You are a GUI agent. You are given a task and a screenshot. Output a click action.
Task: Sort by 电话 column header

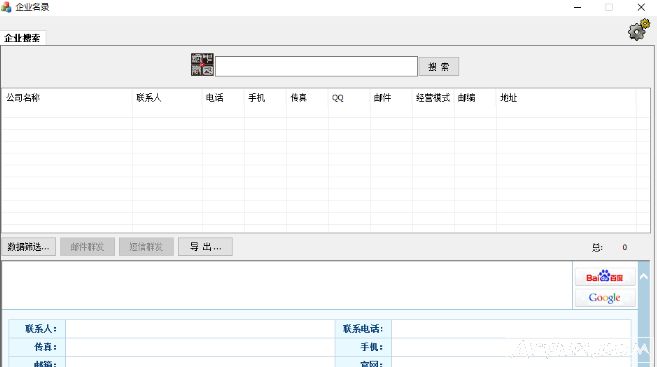click(223, 98)
